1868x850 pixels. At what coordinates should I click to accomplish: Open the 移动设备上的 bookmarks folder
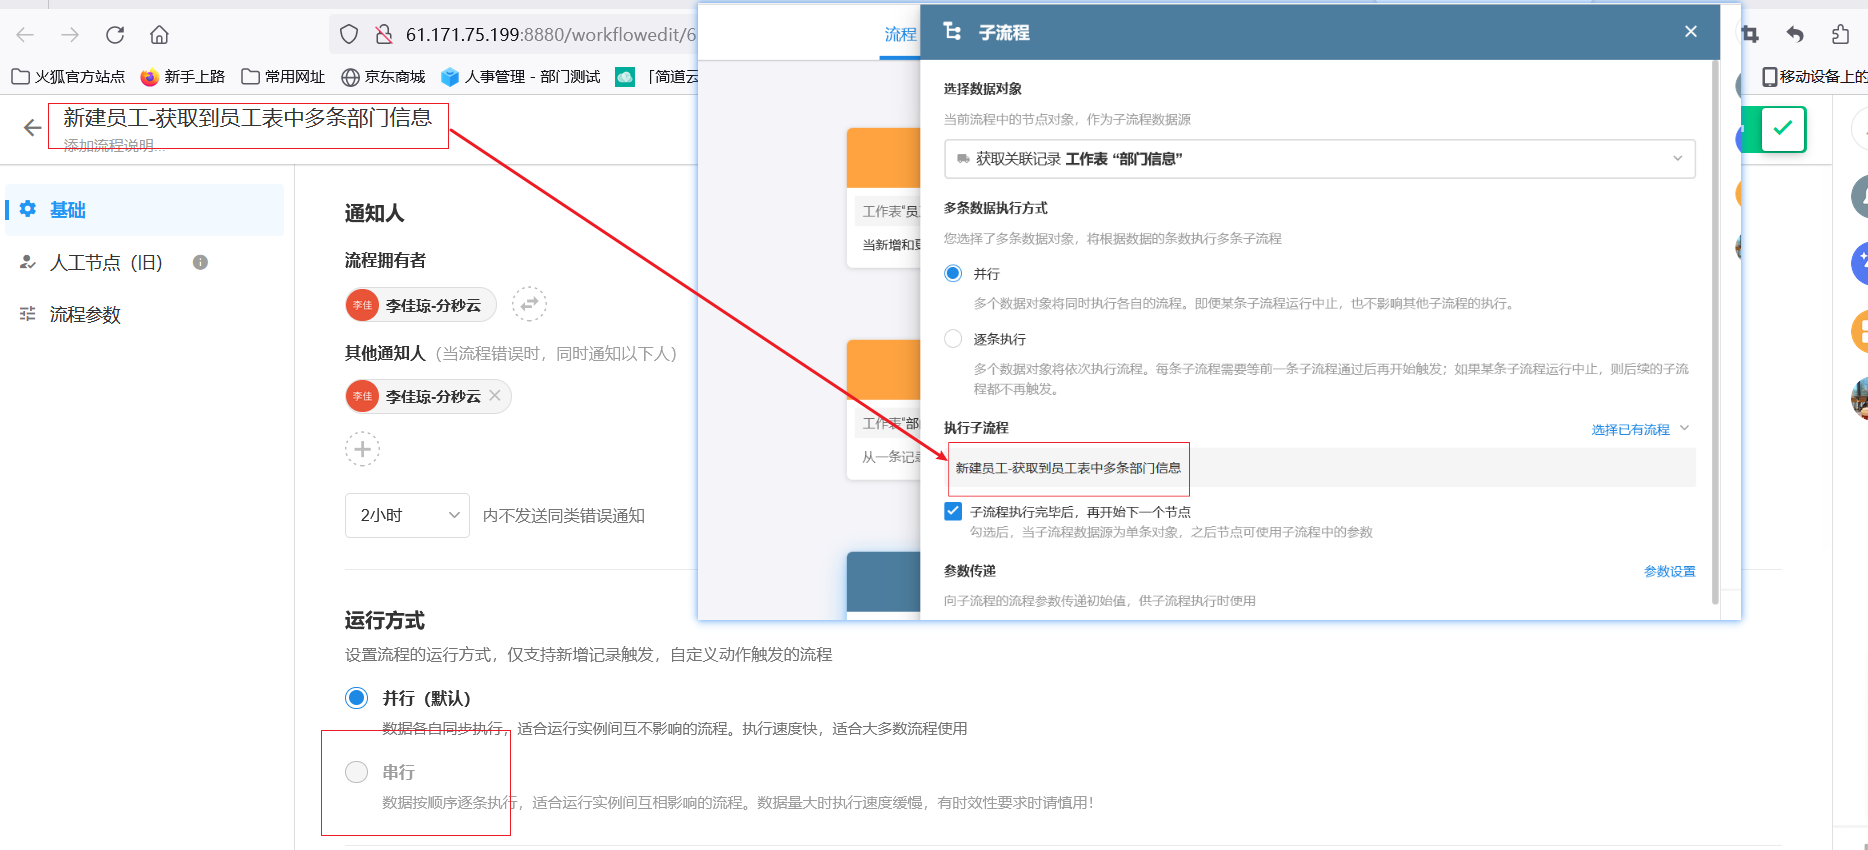(1814, 77)
